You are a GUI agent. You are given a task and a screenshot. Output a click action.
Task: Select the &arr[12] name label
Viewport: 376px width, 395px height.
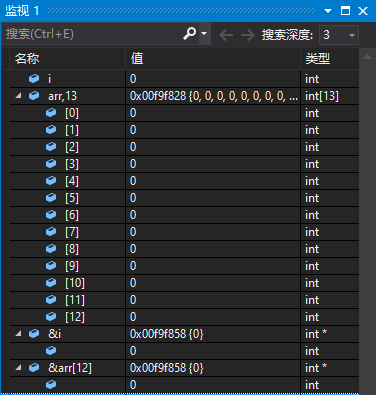[70, 368]
